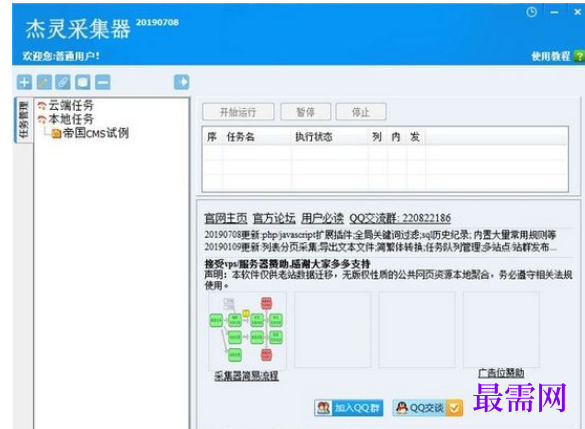Click the 加入QQ群 button
585x429 pixels.
tap(349, 408)
